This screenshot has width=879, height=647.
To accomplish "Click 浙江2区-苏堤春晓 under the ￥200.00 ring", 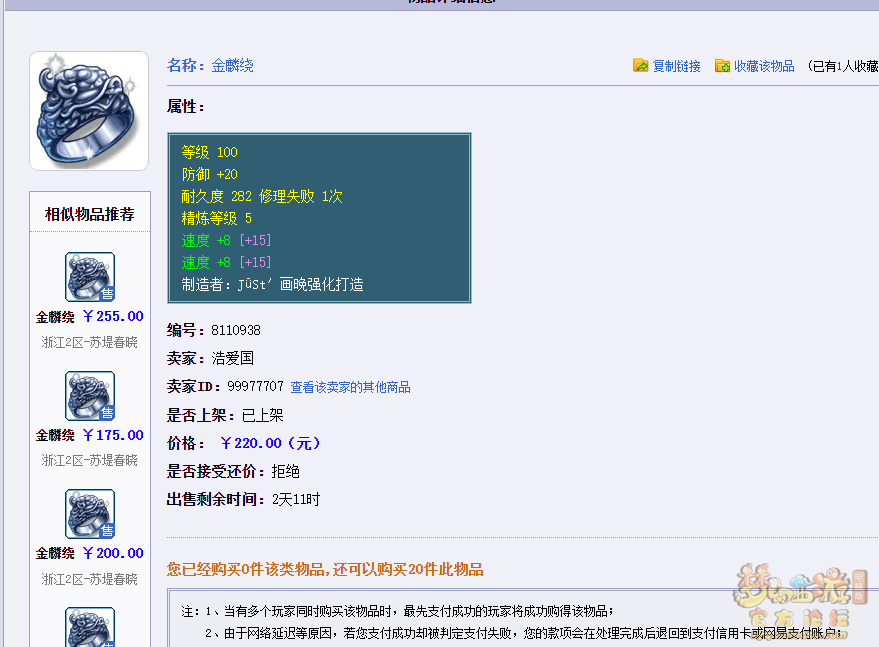I will pos(90,579).
